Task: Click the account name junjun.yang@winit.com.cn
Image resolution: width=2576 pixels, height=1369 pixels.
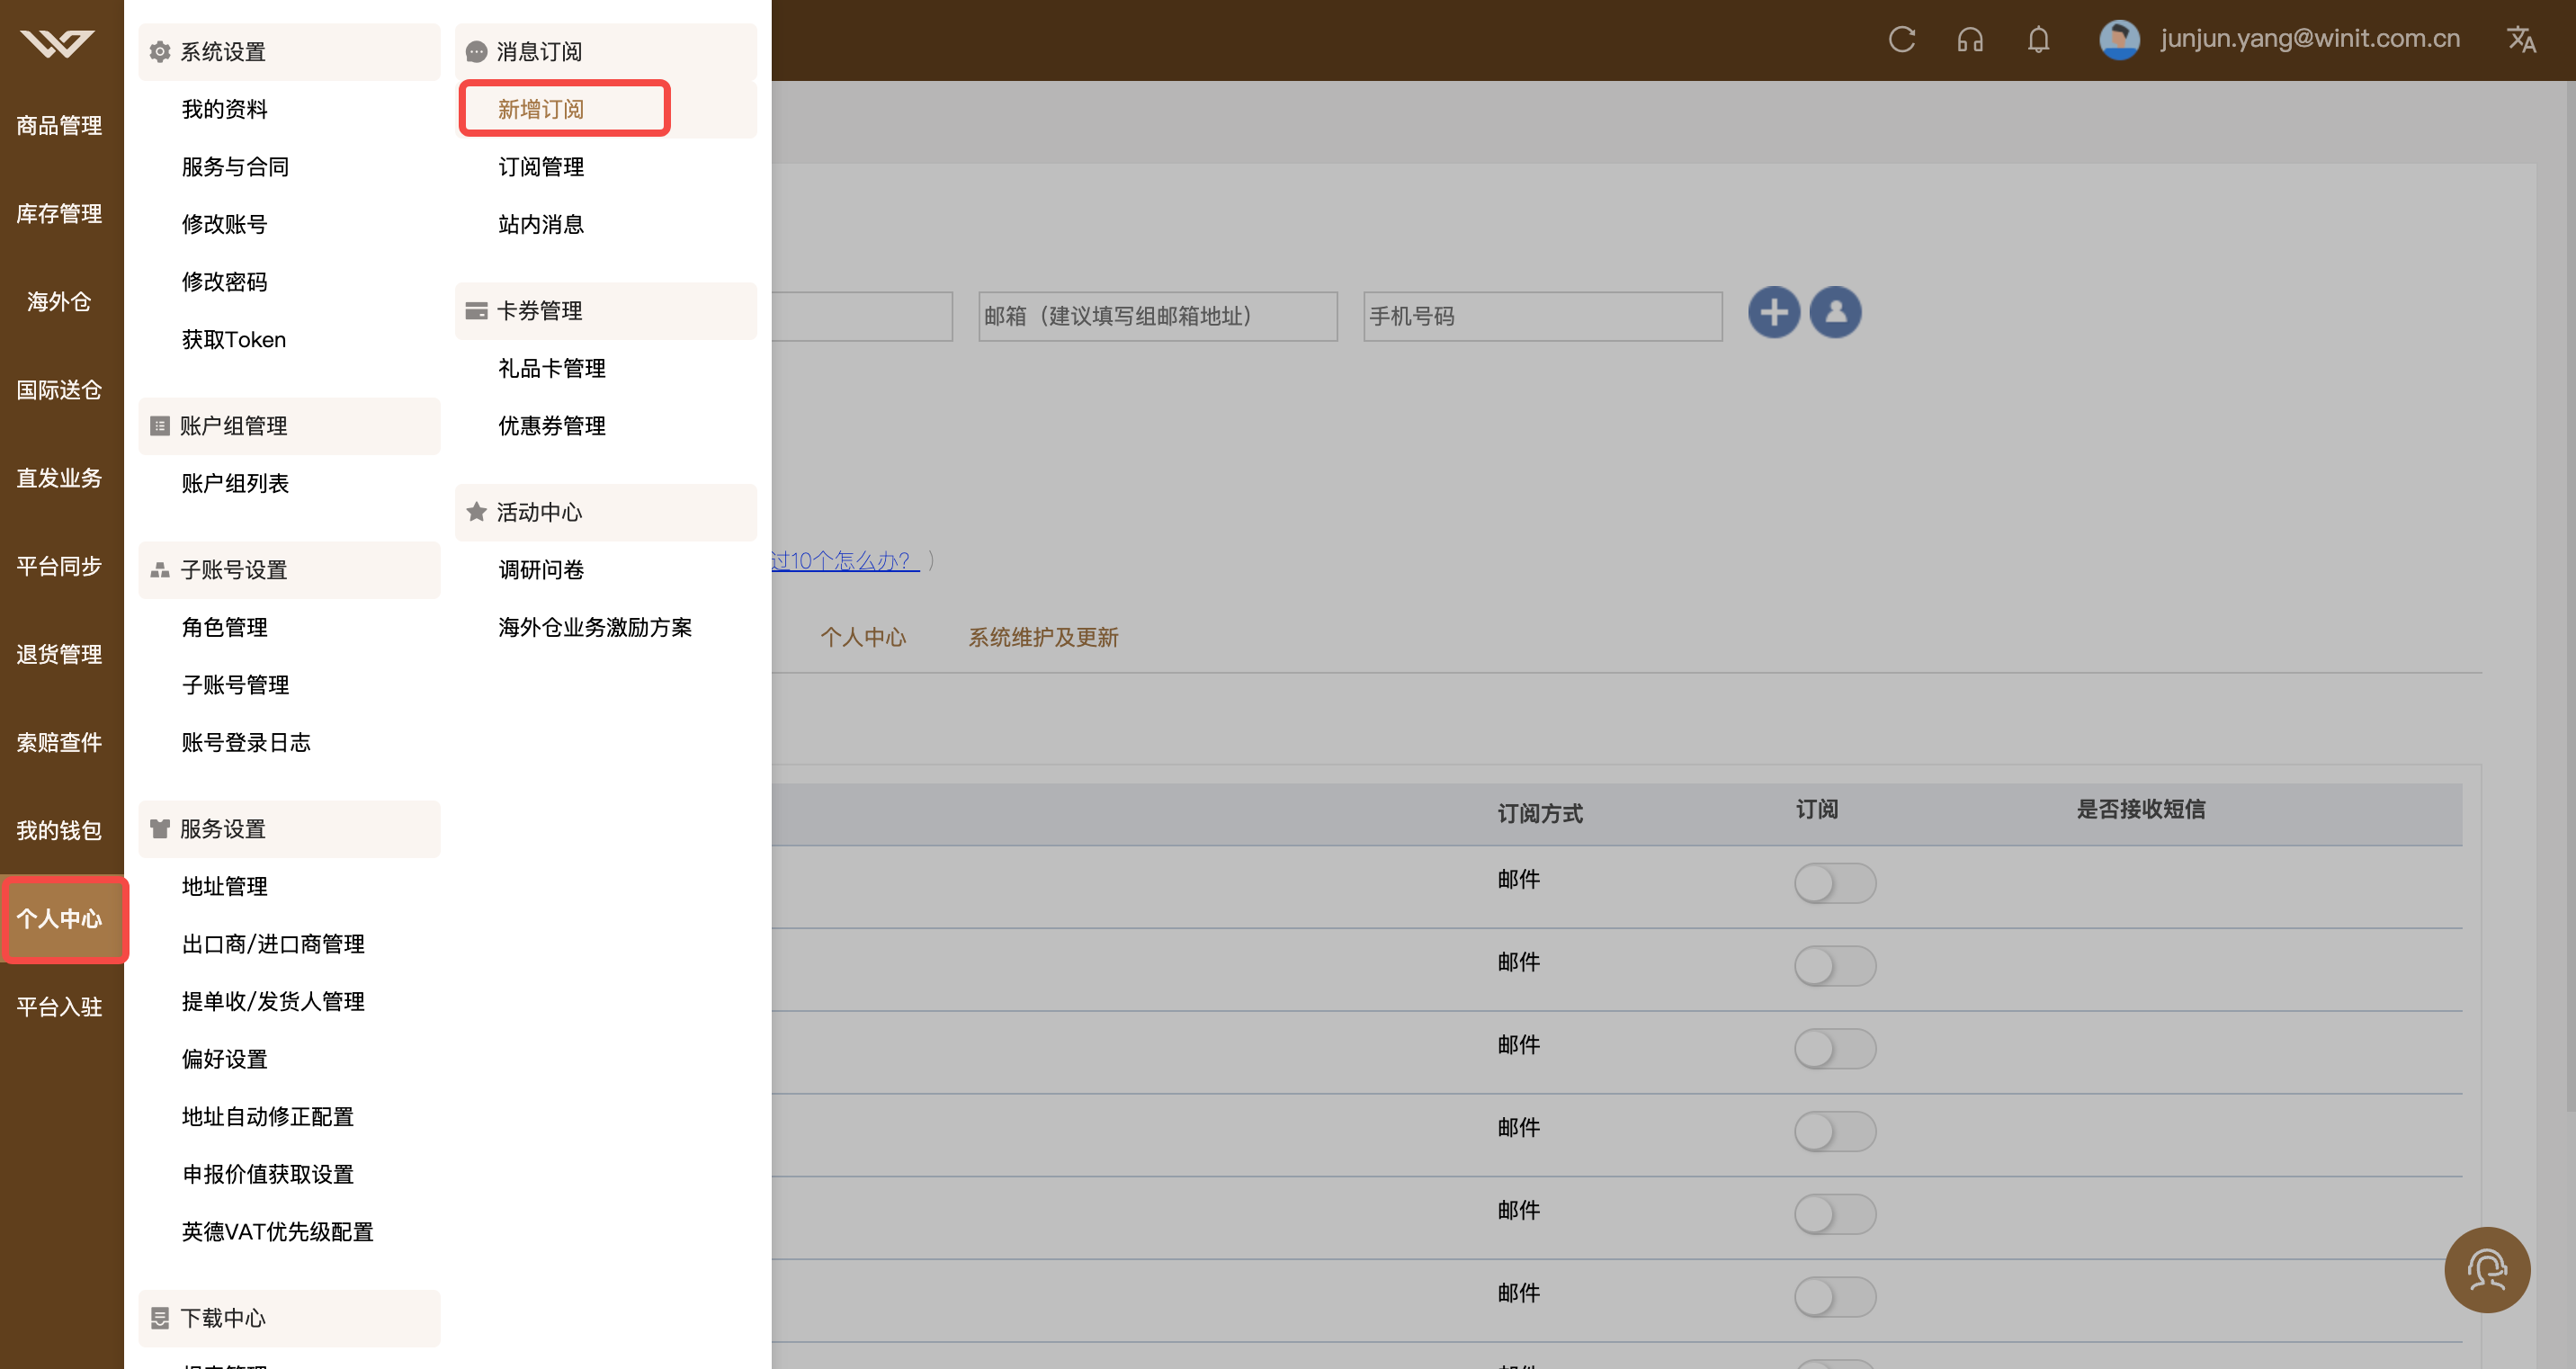Action: [2310, 39]
